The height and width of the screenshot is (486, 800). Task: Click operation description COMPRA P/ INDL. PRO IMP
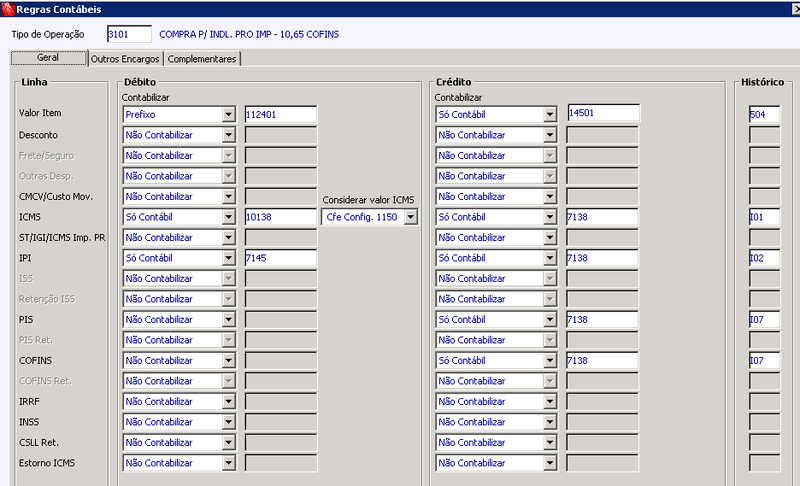pos(249,34)
